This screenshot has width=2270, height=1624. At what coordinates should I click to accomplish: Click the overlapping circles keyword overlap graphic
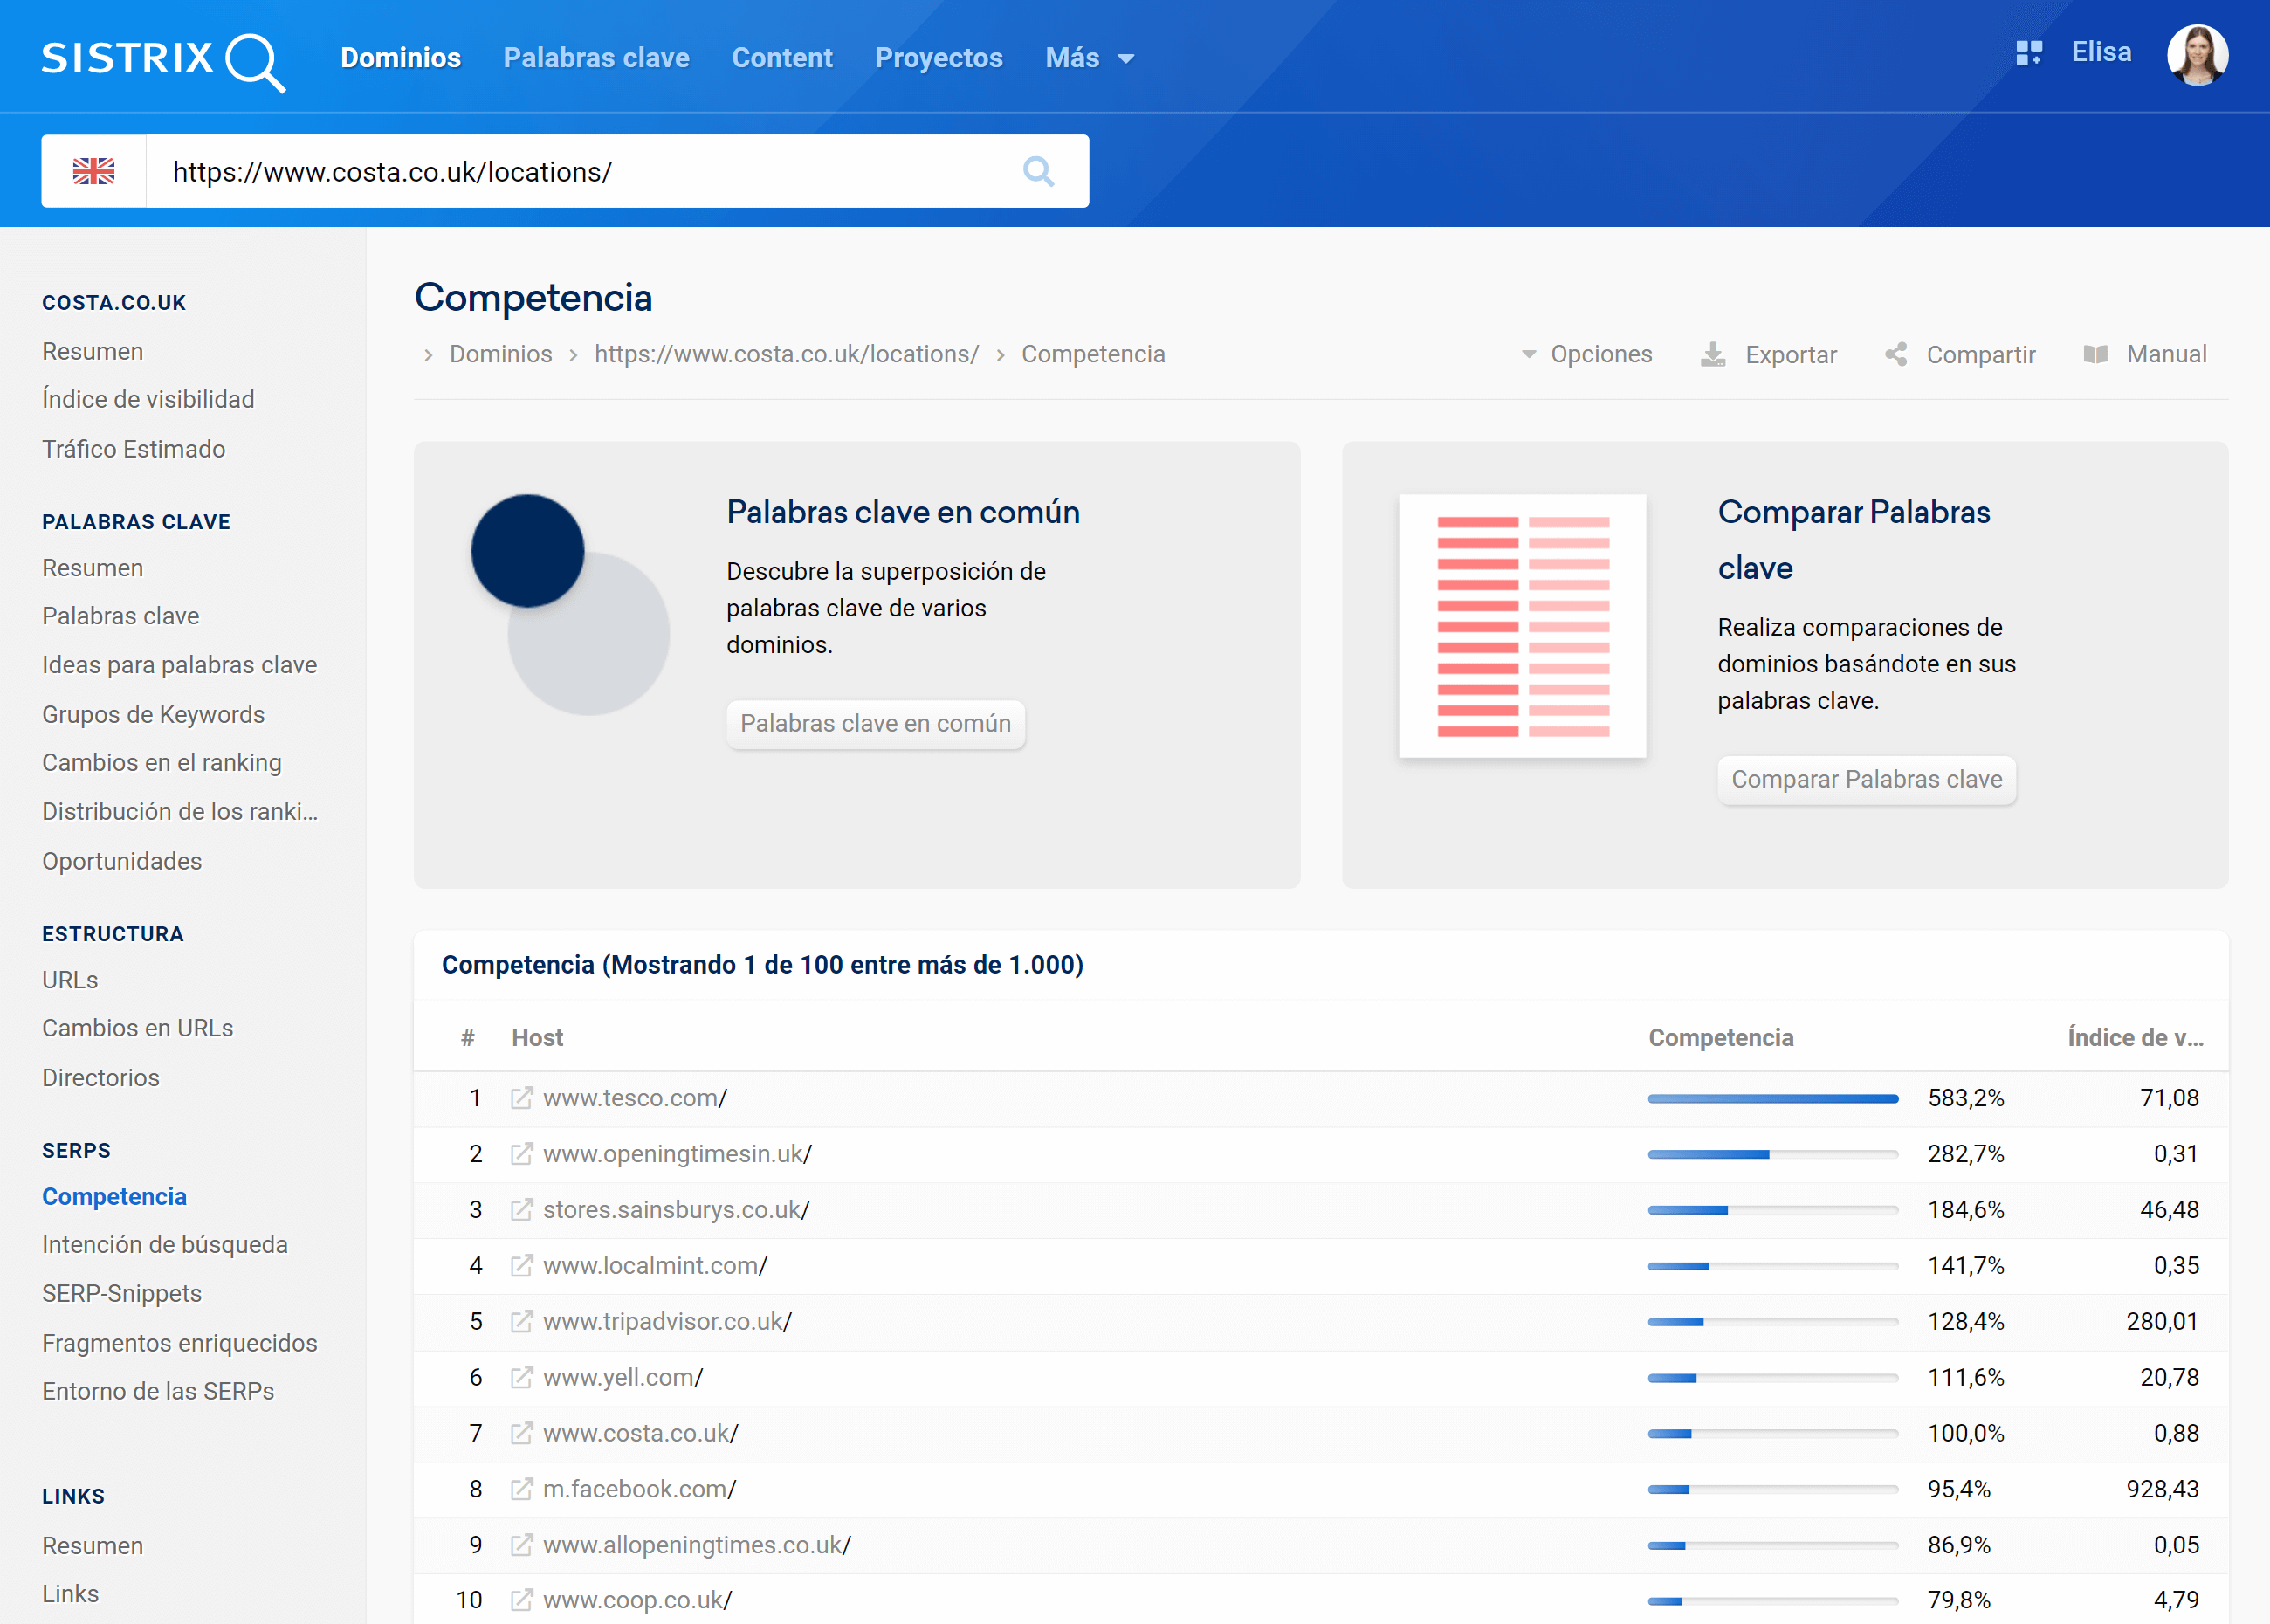570,604
